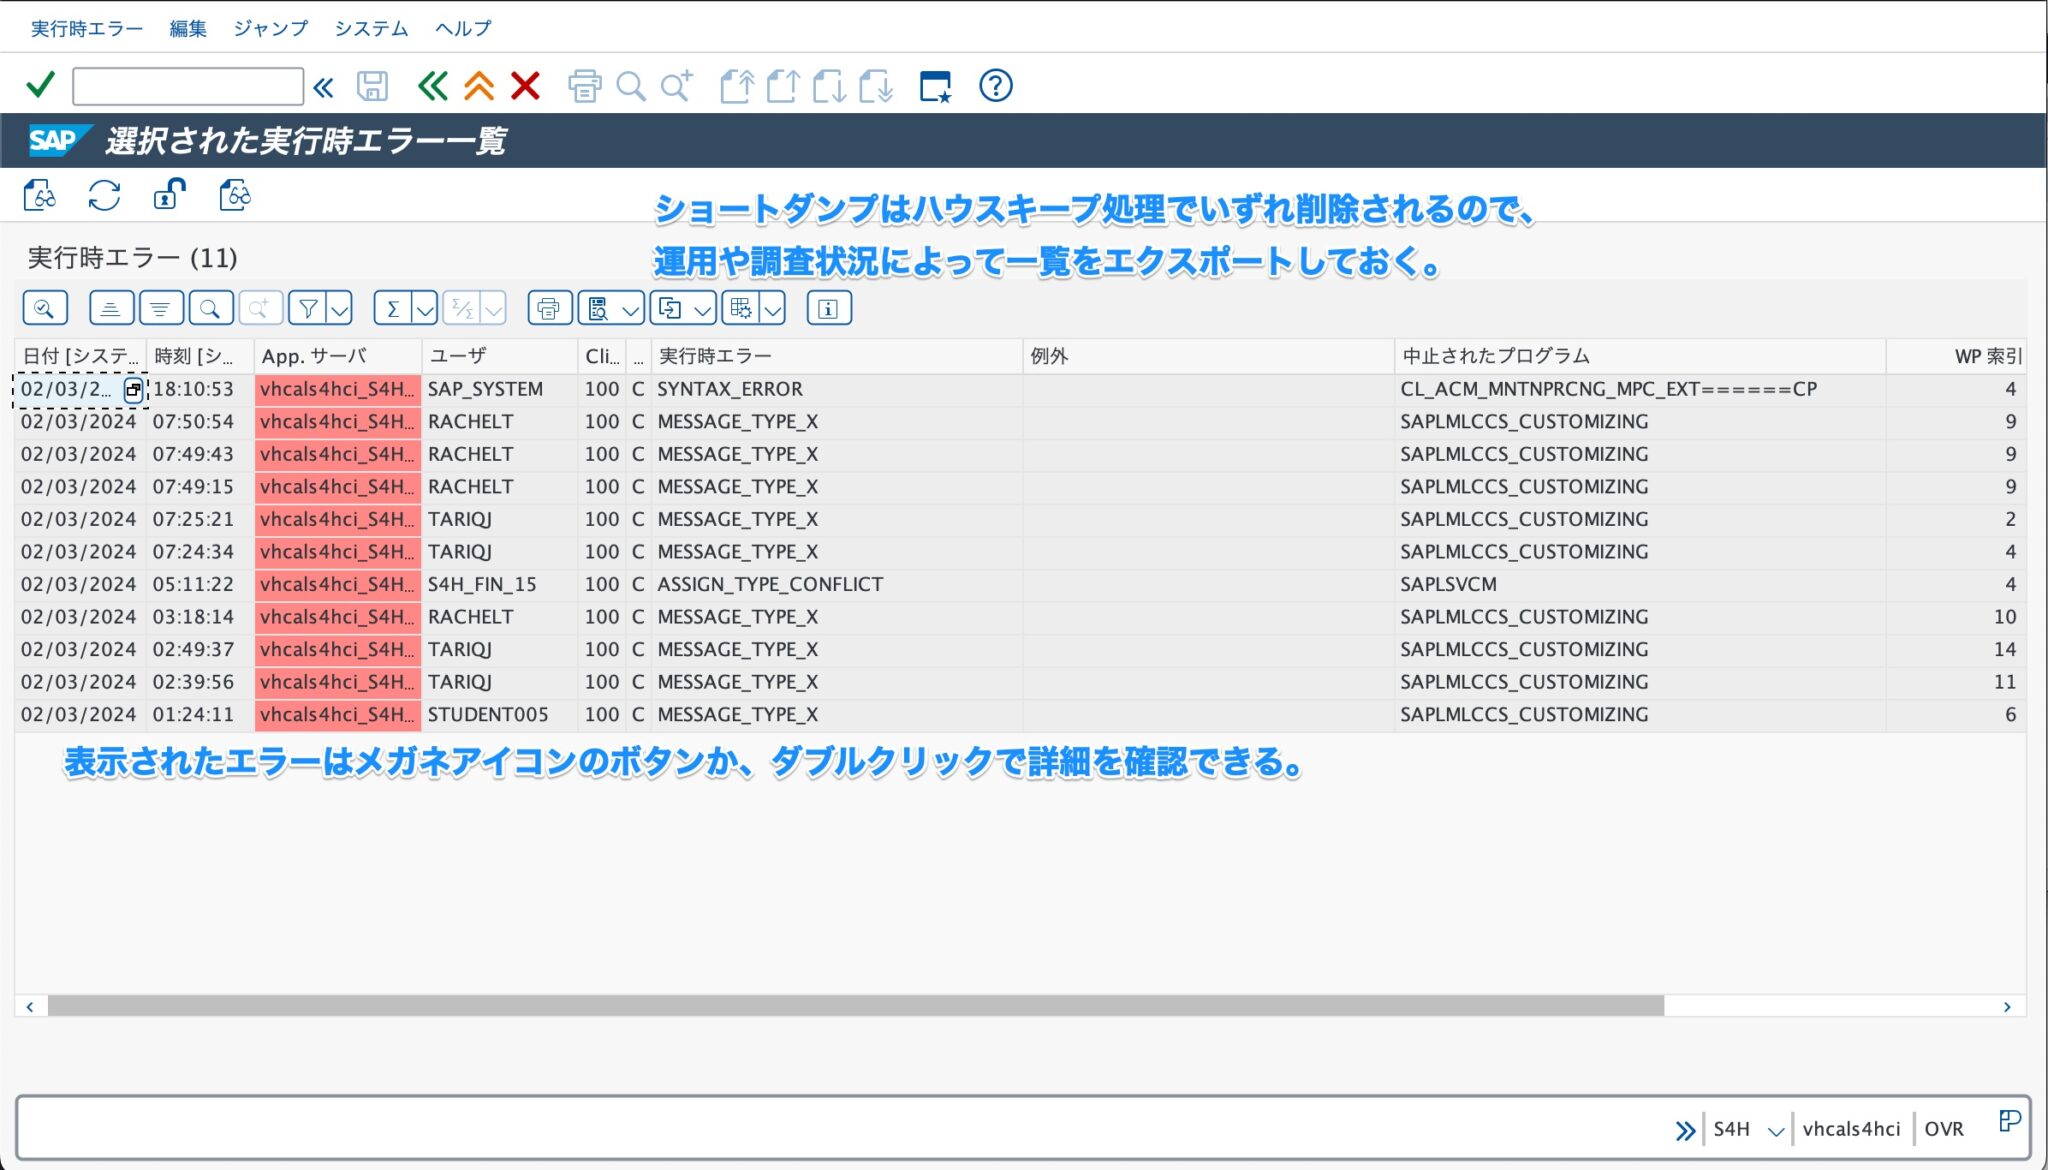Open the システム menu

[x=371, y=28]
